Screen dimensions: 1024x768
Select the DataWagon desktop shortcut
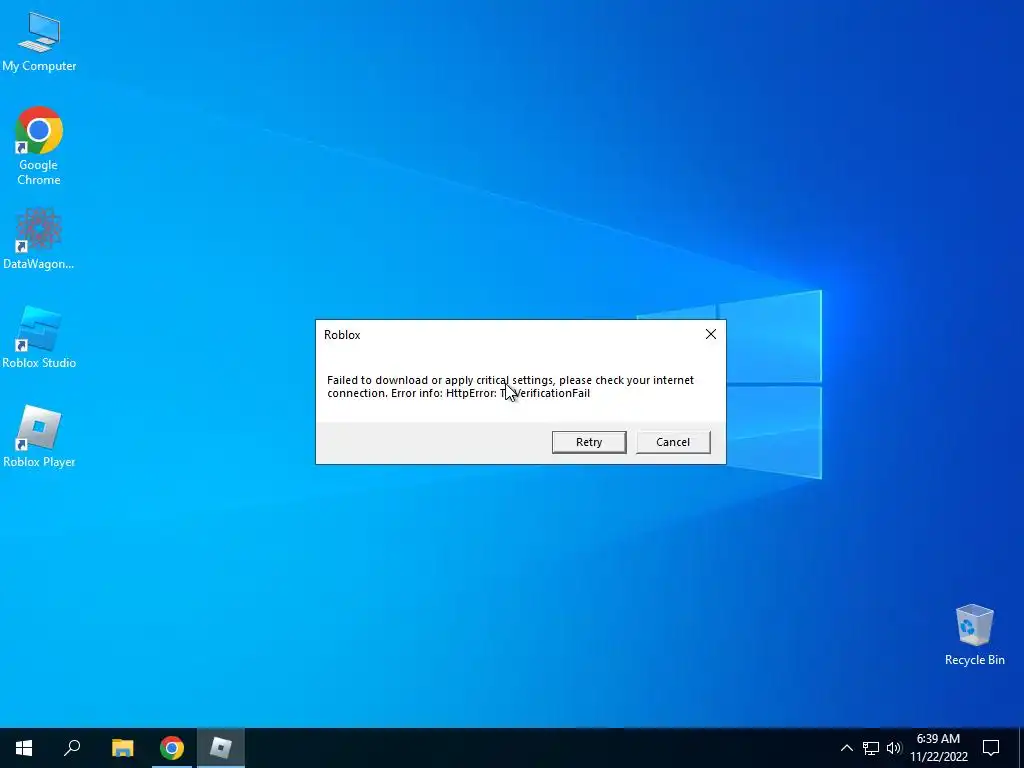pyautogui.click(x=39, y=238)
